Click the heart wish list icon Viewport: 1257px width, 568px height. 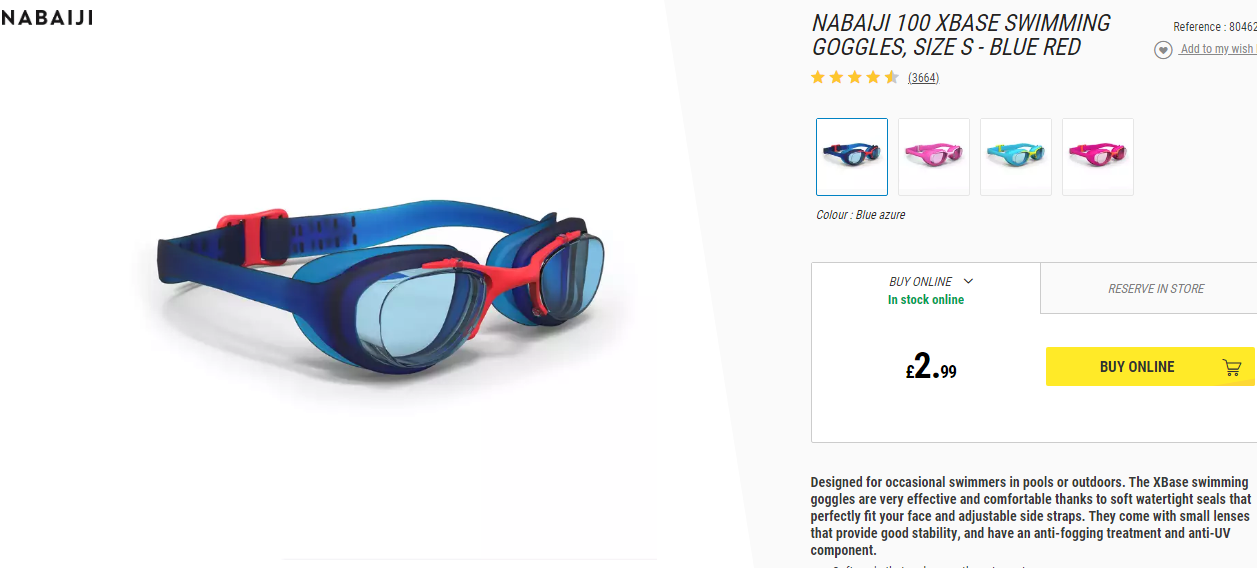pyautogui.click(x=1163, y=50)
